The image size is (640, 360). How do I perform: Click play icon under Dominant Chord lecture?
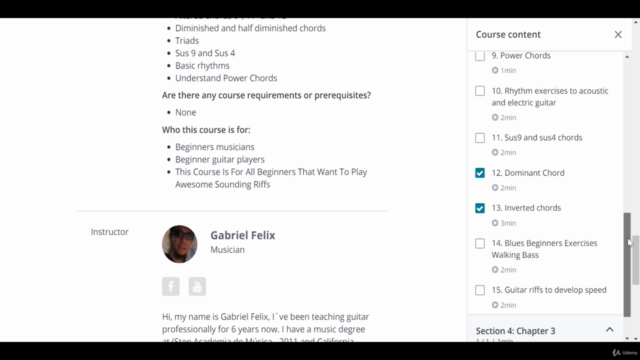(x=495, y=188)
